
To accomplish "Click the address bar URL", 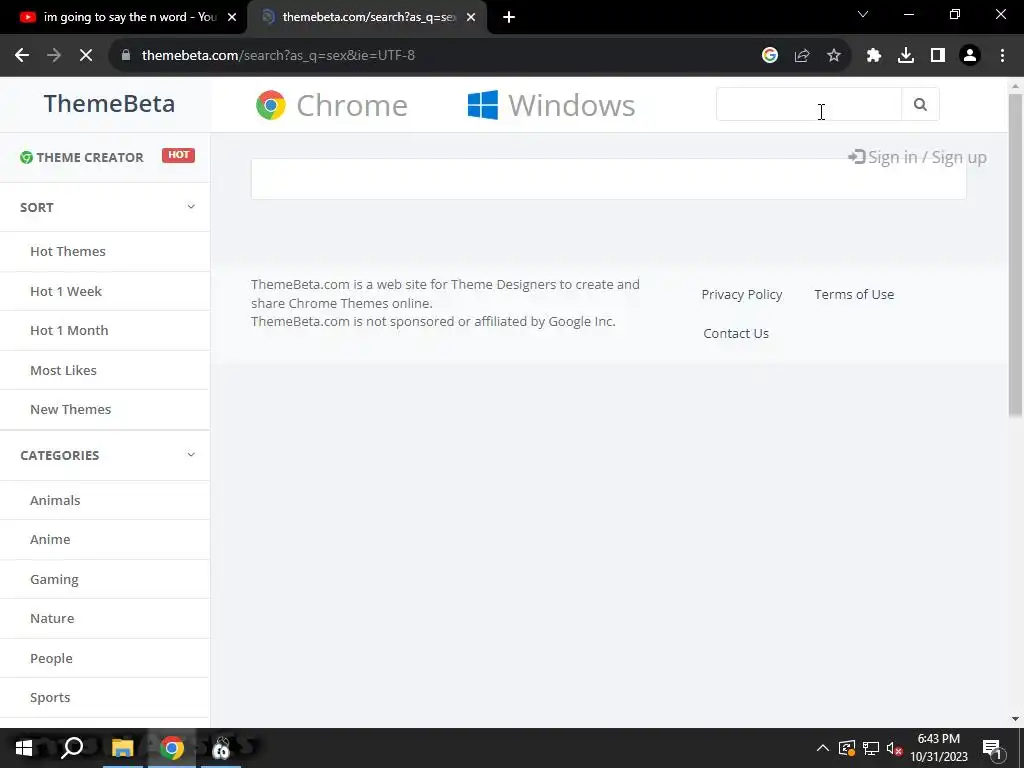I will tap(278, 56).
